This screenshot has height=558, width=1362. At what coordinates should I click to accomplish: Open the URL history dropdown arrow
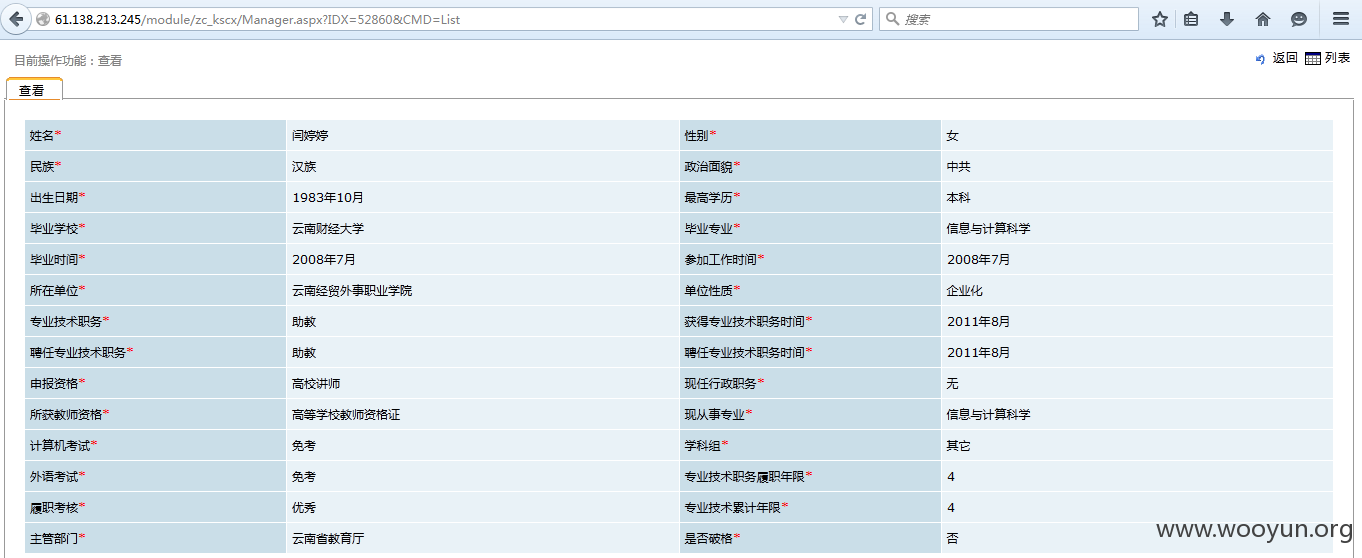pyautogui.click(x=843, y=19)
